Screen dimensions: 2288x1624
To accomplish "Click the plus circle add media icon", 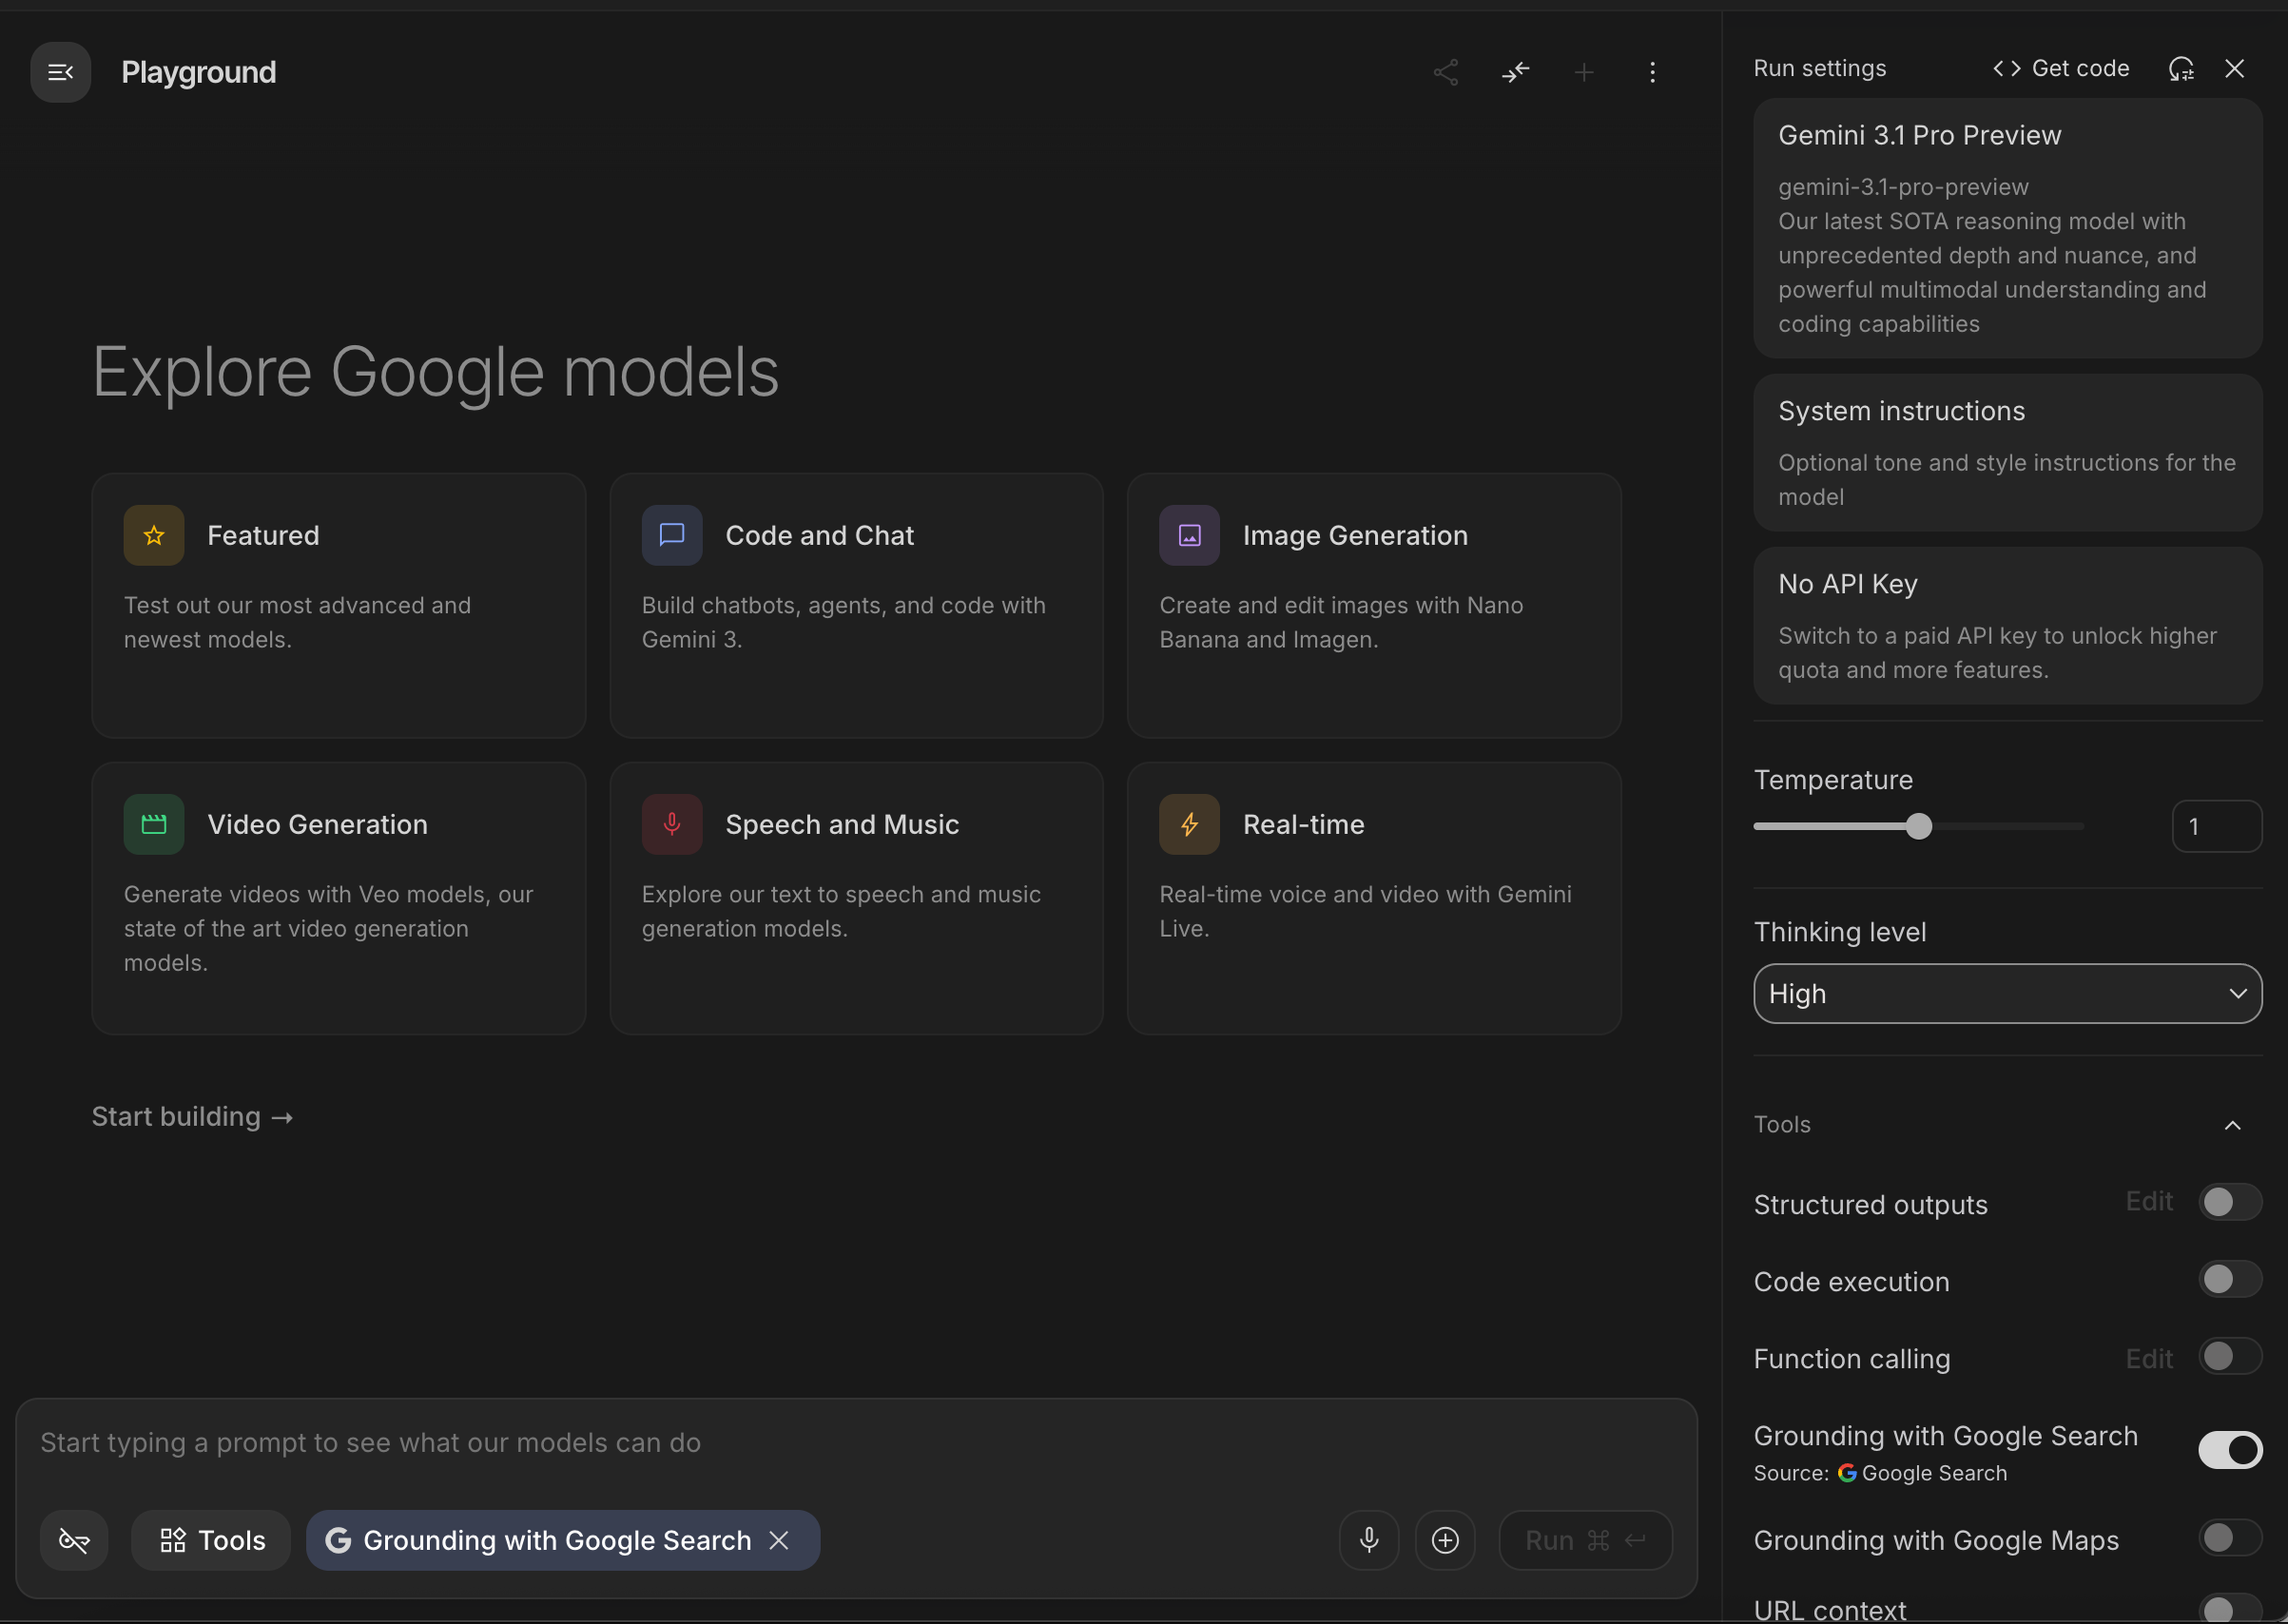I will (x=1445, y=1540).
